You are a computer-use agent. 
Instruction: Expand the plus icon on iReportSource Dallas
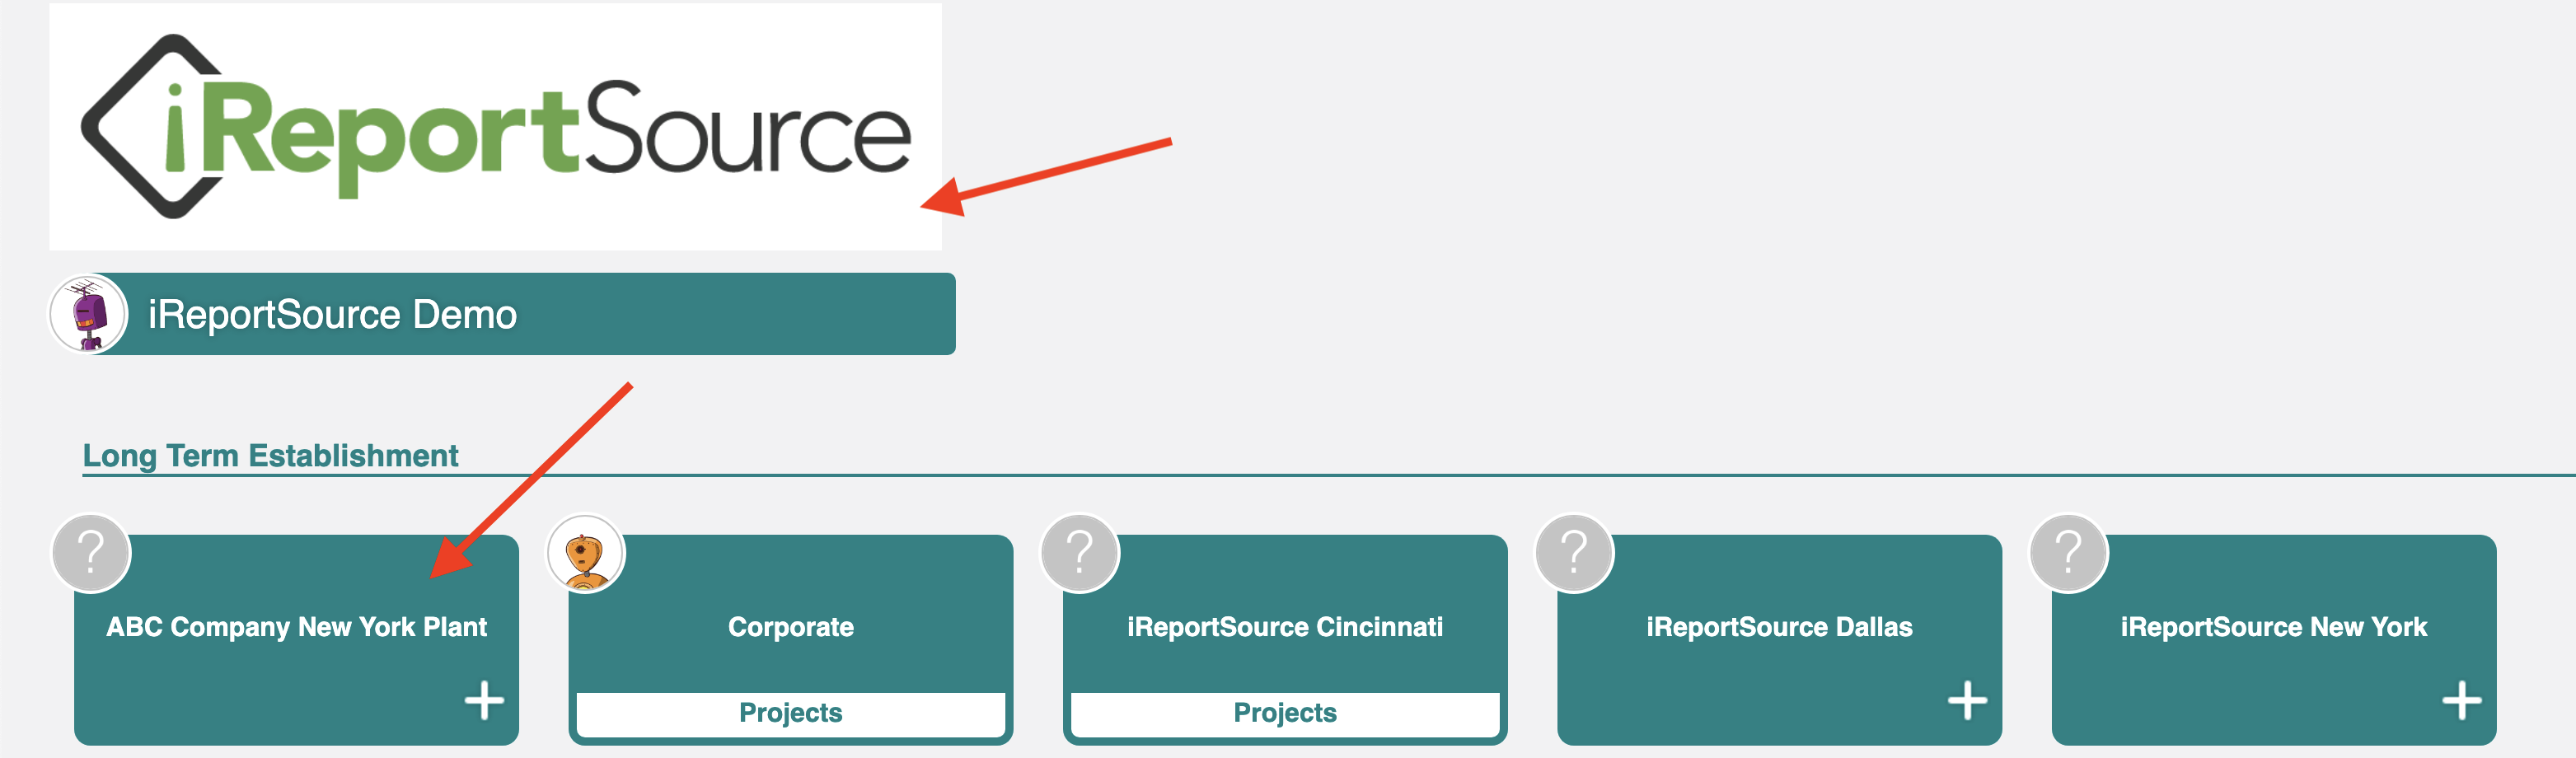pos(1967,700)
